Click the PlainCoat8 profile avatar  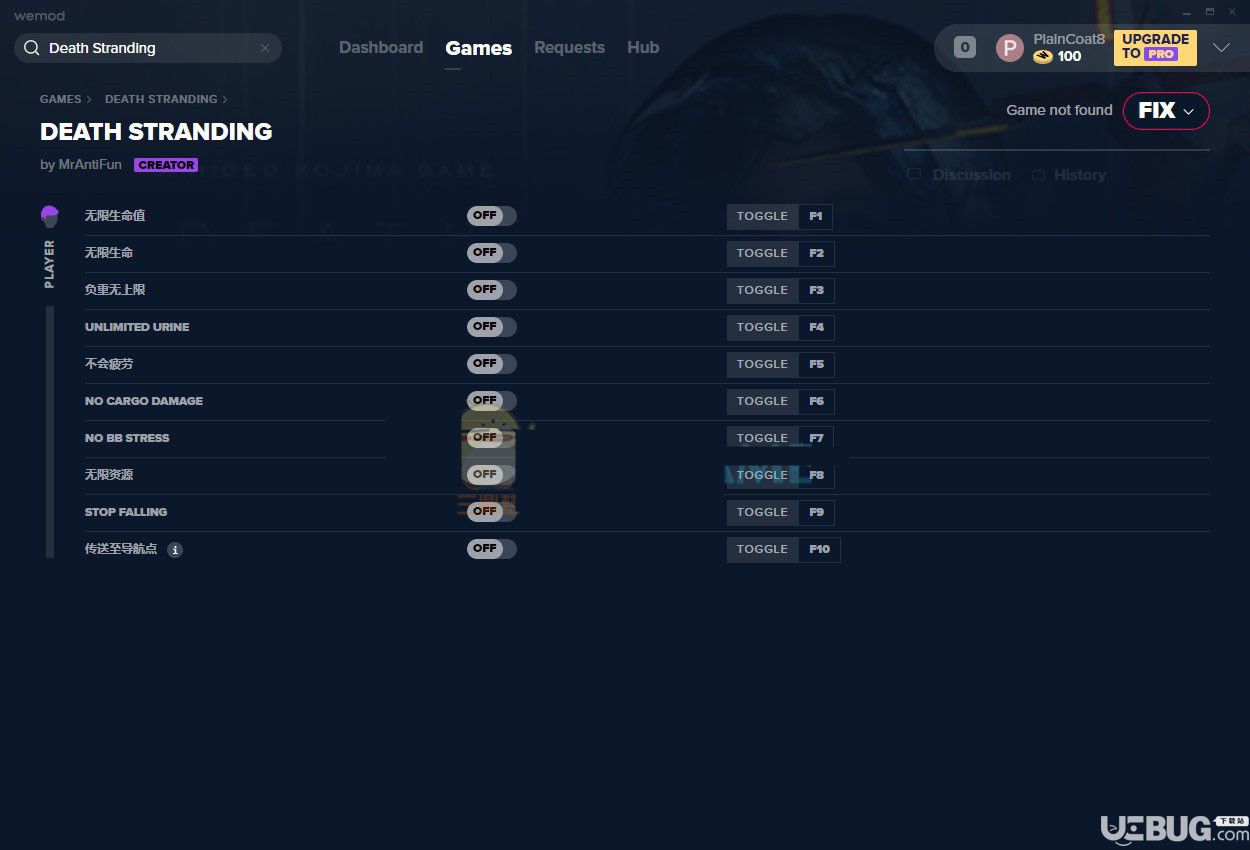pos(1010,48)
